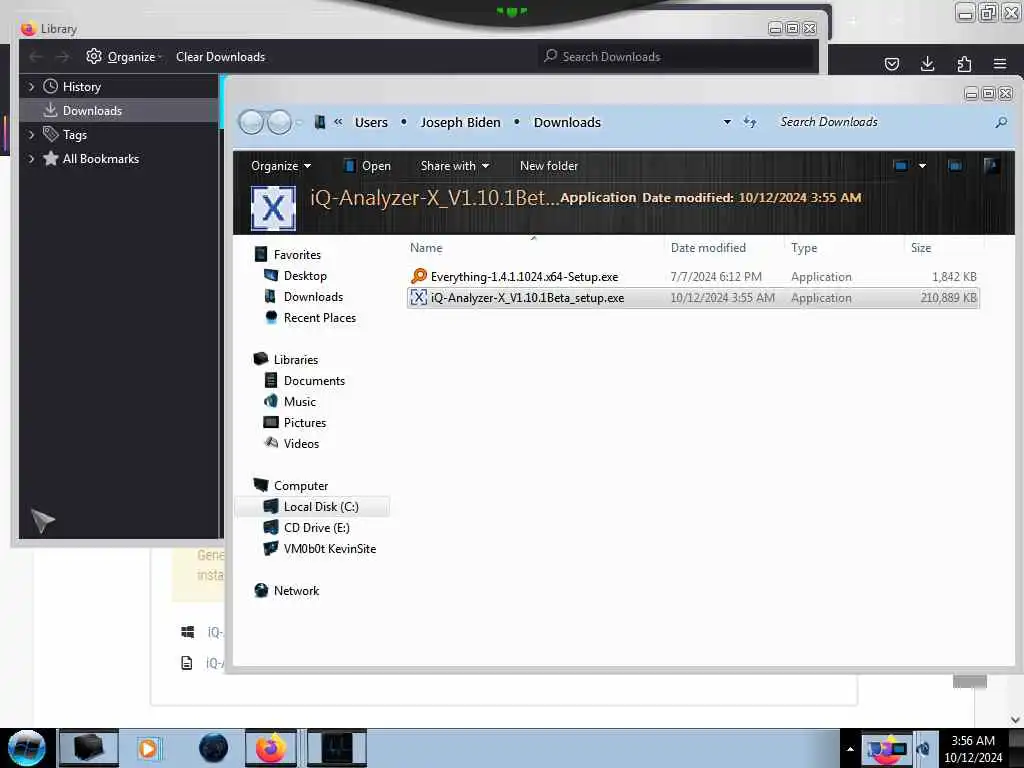This screenshot has height=768, width=1024.
Task: Open Firefox downloads panel arrow icon
Action: [927, 63]
